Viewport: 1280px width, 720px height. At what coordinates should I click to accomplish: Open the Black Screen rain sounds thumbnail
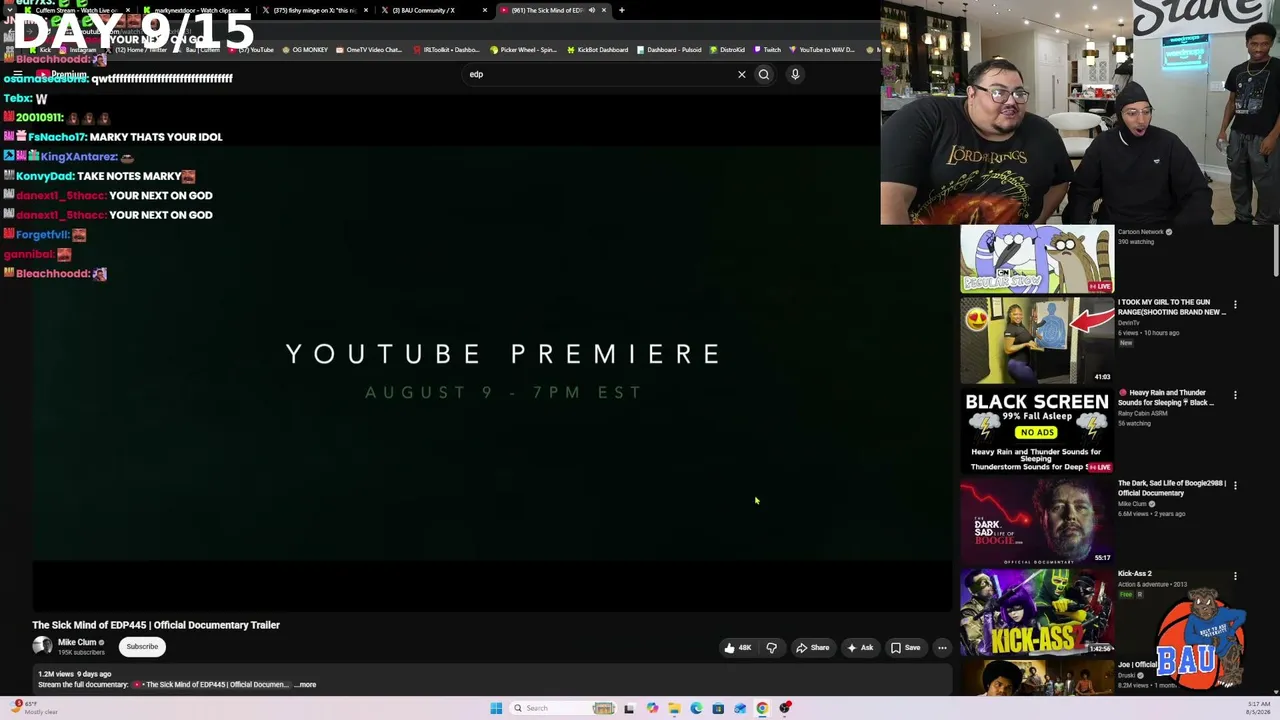(1037, 431)
